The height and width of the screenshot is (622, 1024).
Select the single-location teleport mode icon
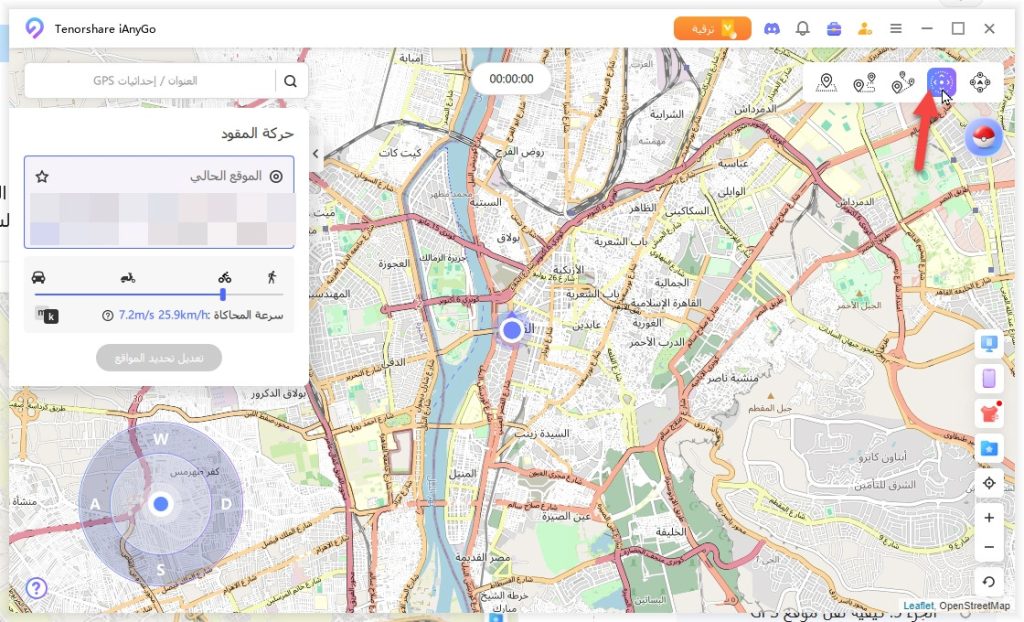tap(826, 82)
